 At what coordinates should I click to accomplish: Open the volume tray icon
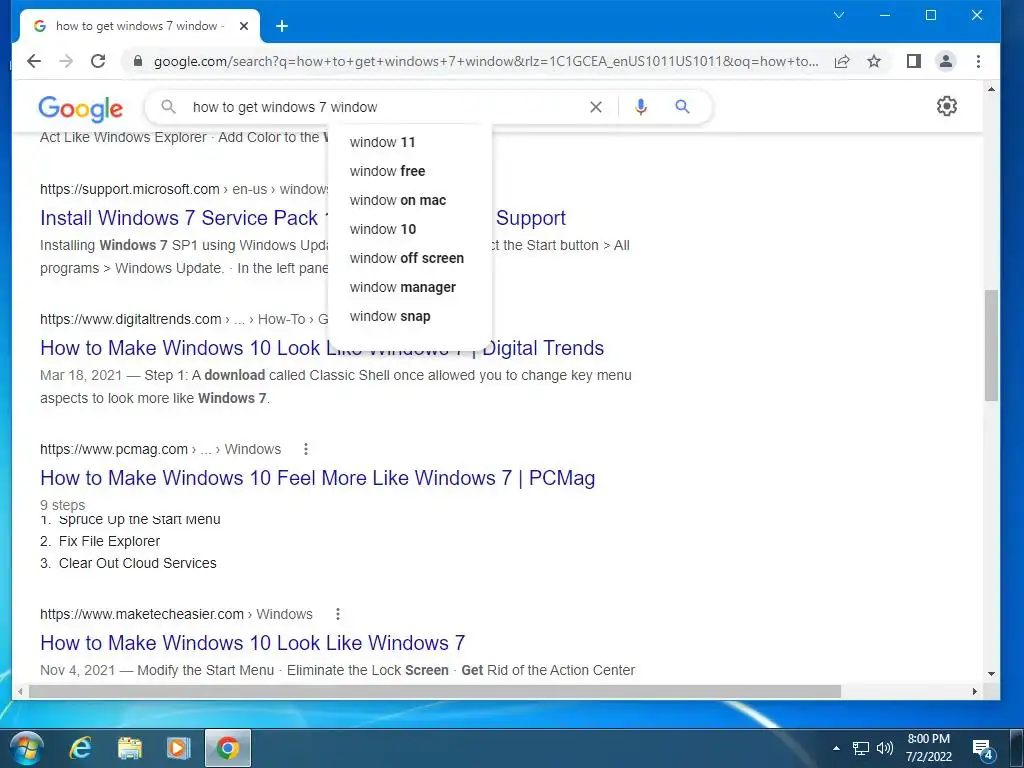(885, 748)
